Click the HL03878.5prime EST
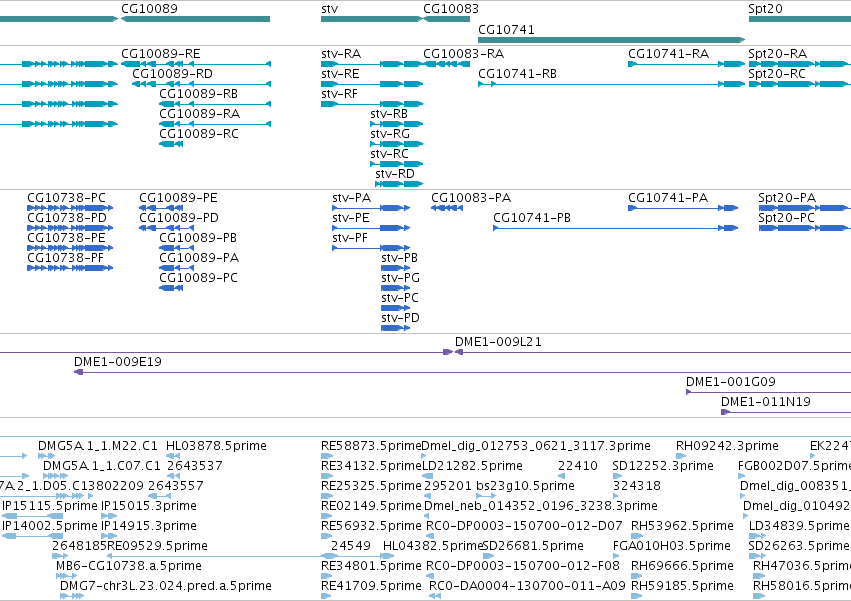 pyautogui.click(x=174, y=456)
